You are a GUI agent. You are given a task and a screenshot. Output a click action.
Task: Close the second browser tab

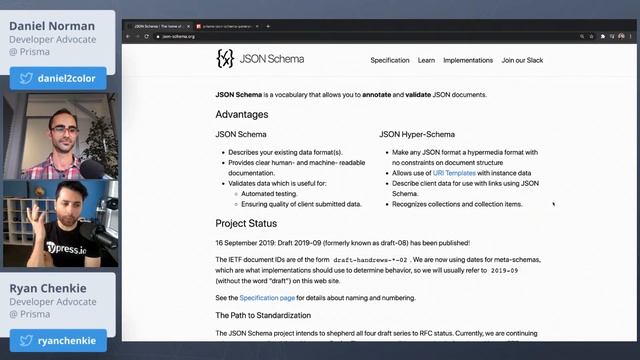coord(257,27)
